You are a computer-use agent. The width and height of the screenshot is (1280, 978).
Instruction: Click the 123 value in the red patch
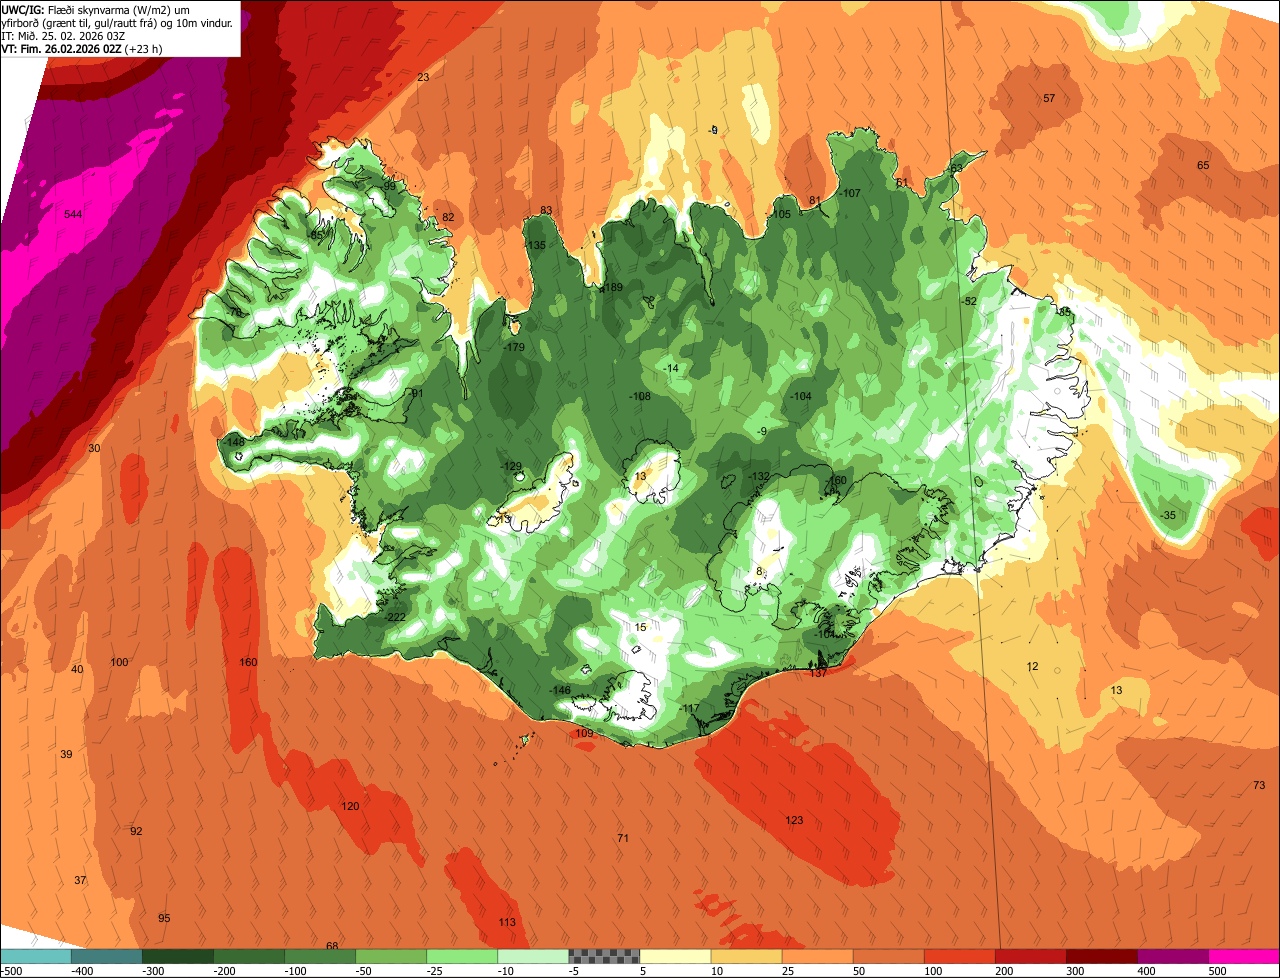point(794,821)
